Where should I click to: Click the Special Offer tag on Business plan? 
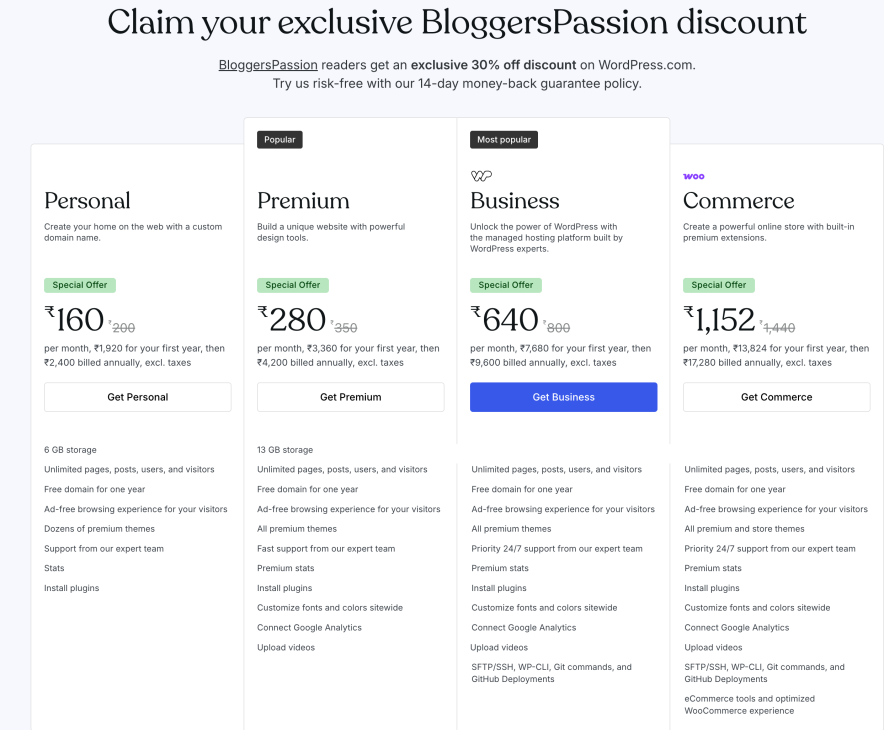pos(506,285)
